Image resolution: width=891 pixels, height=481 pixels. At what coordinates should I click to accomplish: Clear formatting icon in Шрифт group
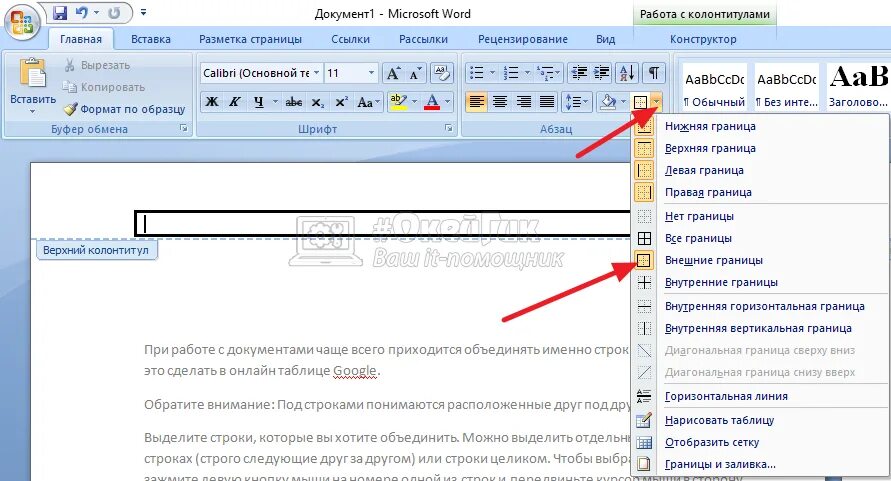tap(442, 73)
